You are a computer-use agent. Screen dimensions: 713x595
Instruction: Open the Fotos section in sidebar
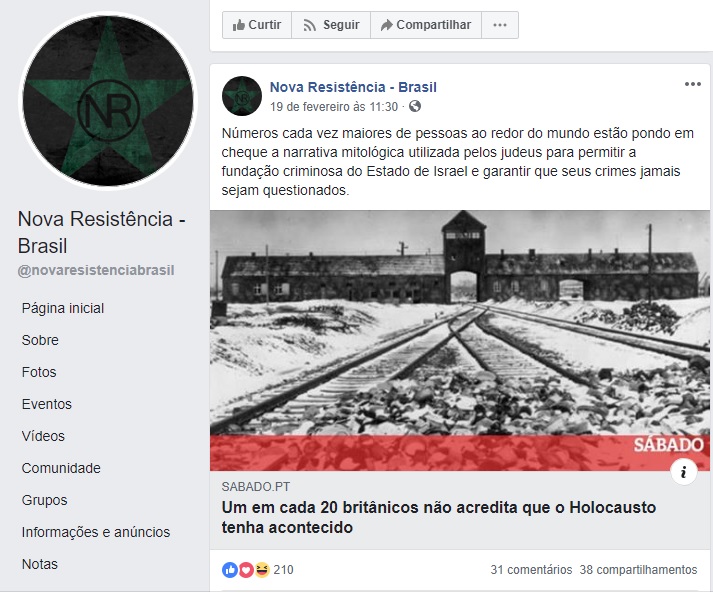pyautogui.click(x=39, y=372)
